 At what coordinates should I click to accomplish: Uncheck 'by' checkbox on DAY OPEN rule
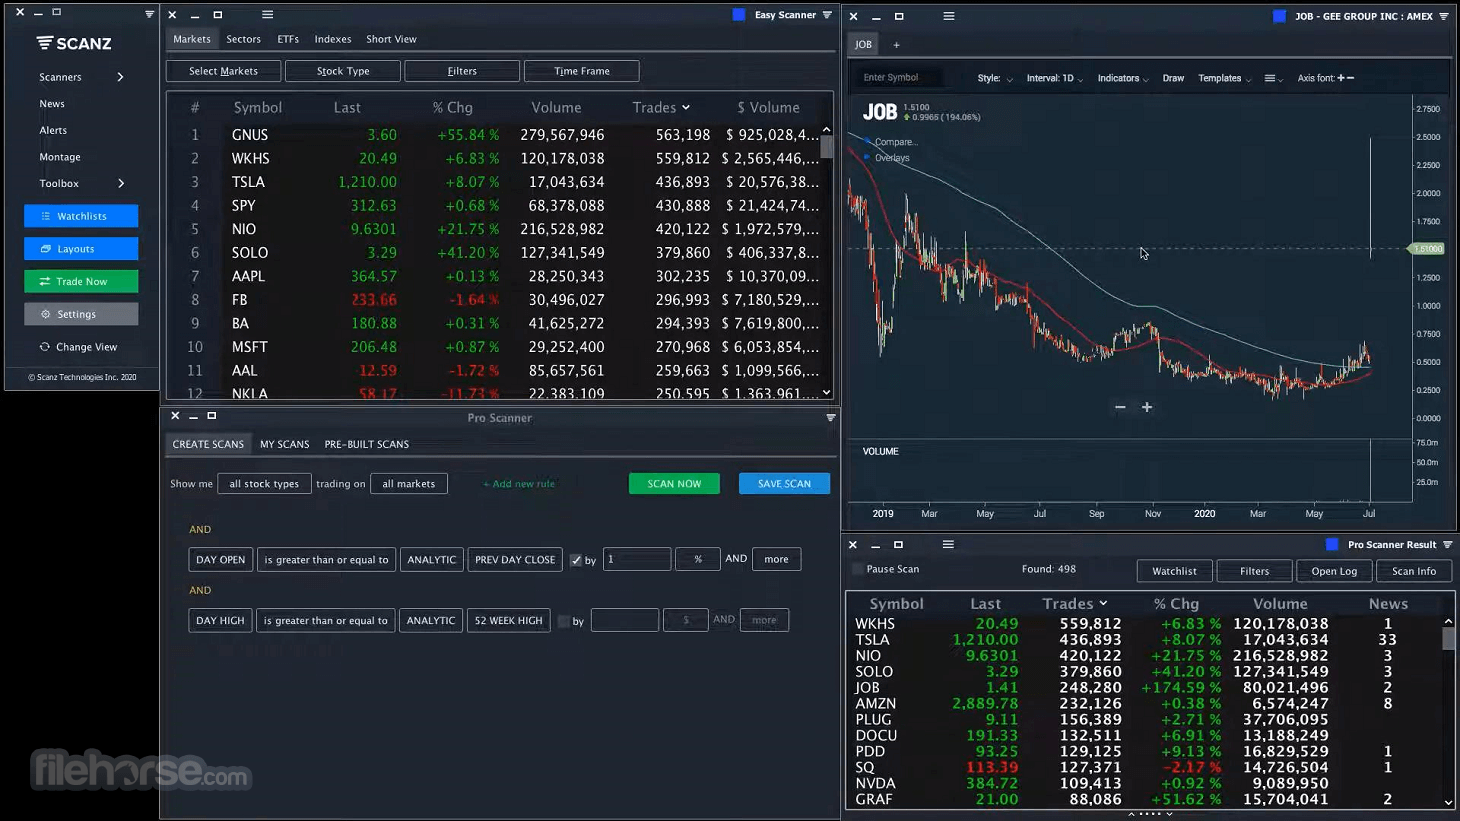coord(576,560)
